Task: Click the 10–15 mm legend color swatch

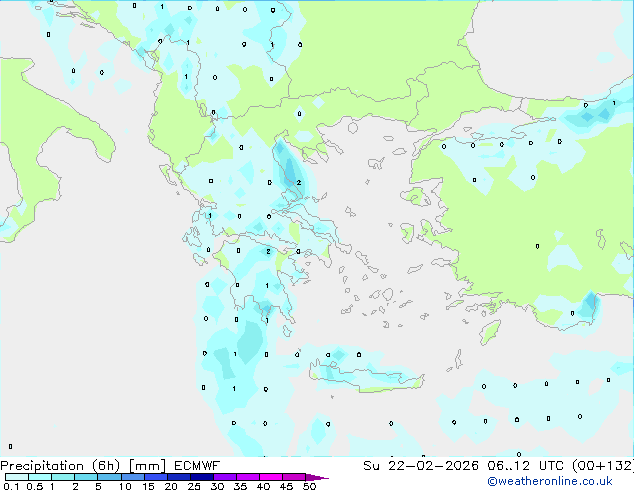Action: pyautogui.click(x=133, y=477)
